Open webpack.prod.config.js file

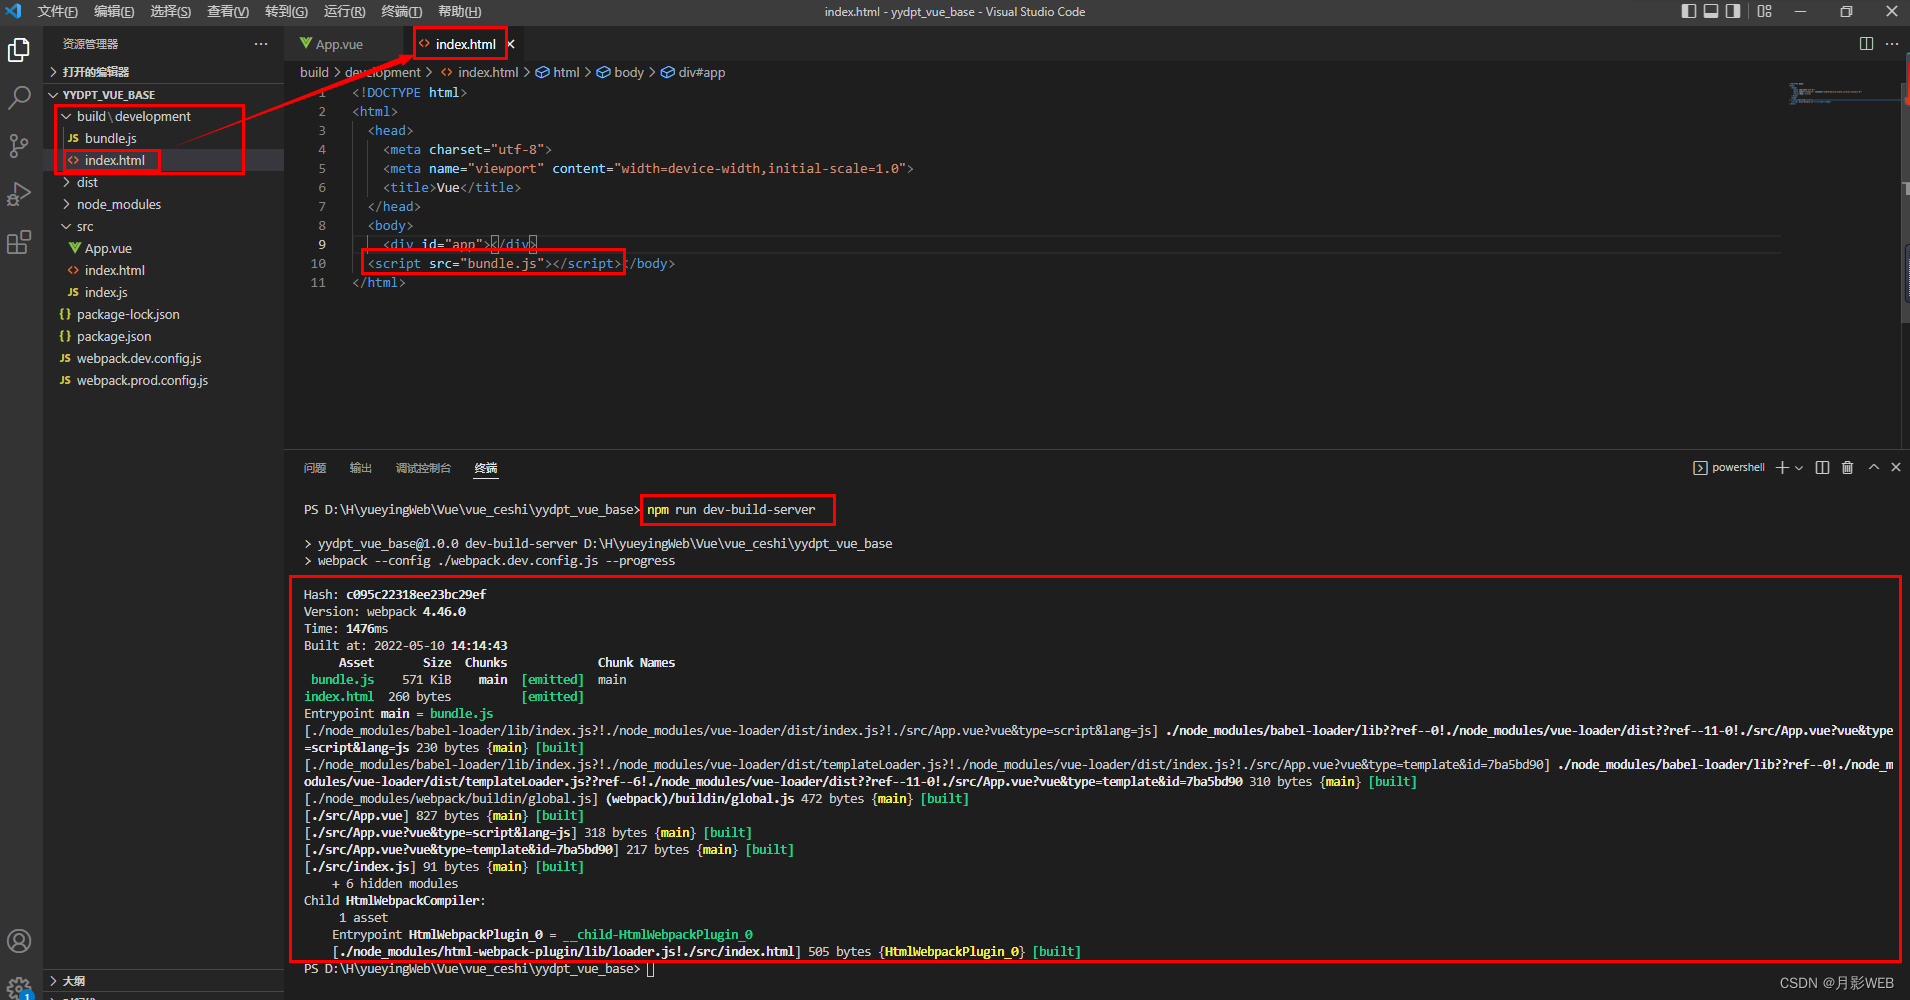(164, 380)
